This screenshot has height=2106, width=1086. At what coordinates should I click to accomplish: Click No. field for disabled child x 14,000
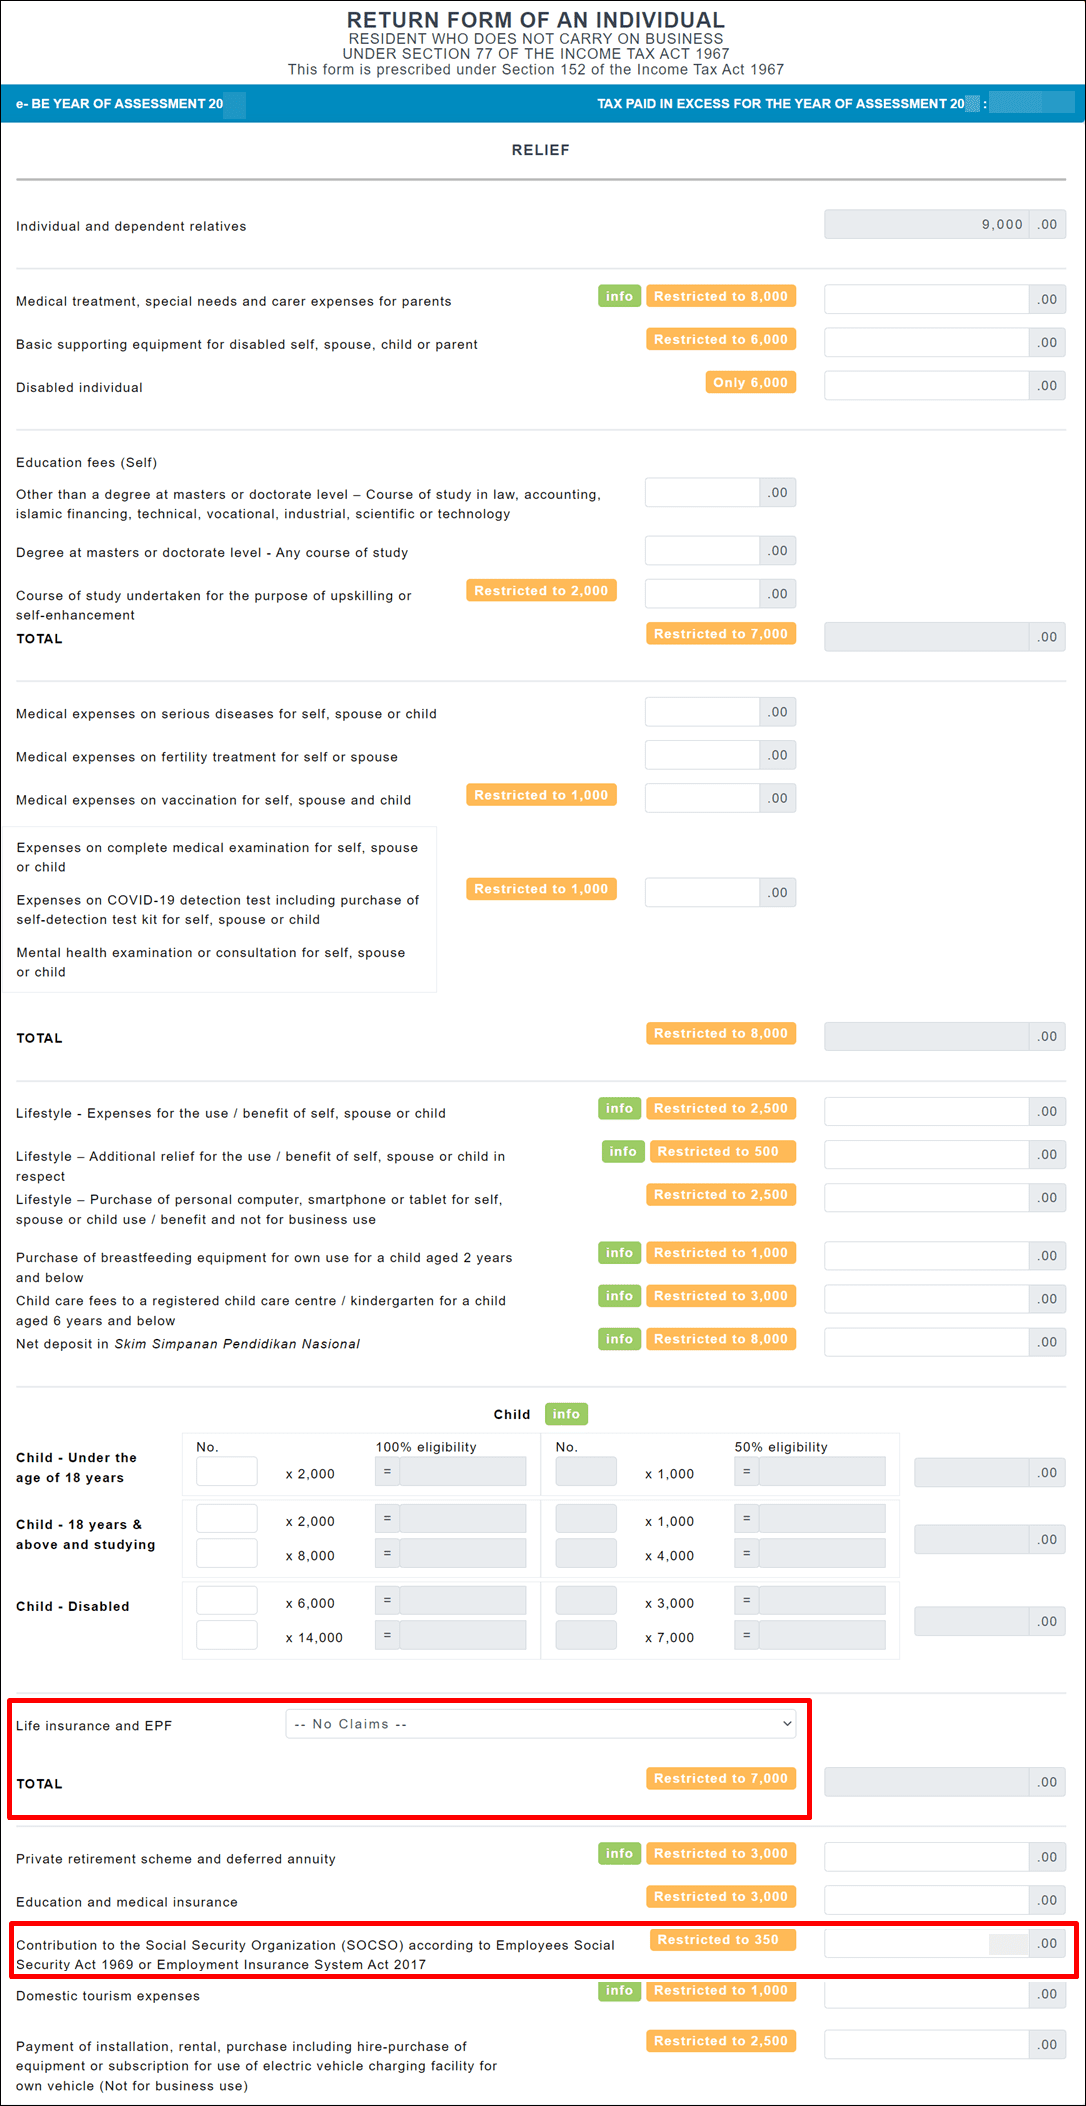[227, 1635]
